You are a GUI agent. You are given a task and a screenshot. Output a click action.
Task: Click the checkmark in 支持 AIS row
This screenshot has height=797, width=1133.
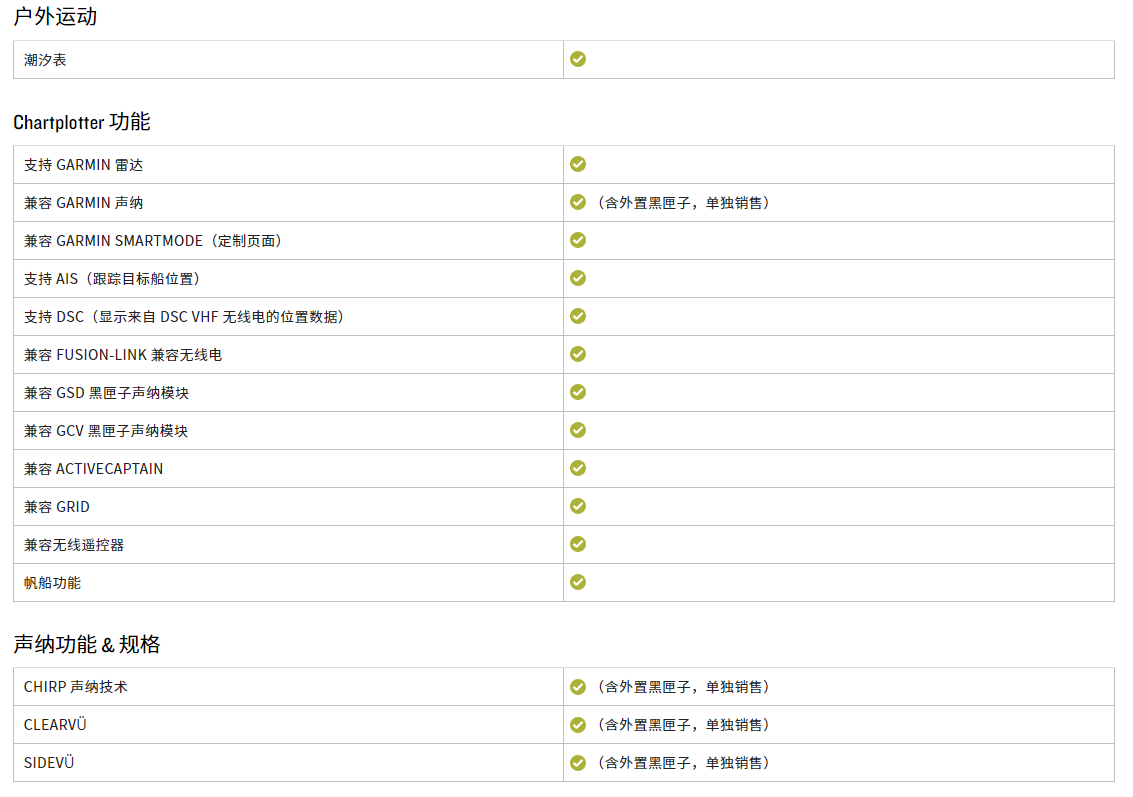point(578,278)
